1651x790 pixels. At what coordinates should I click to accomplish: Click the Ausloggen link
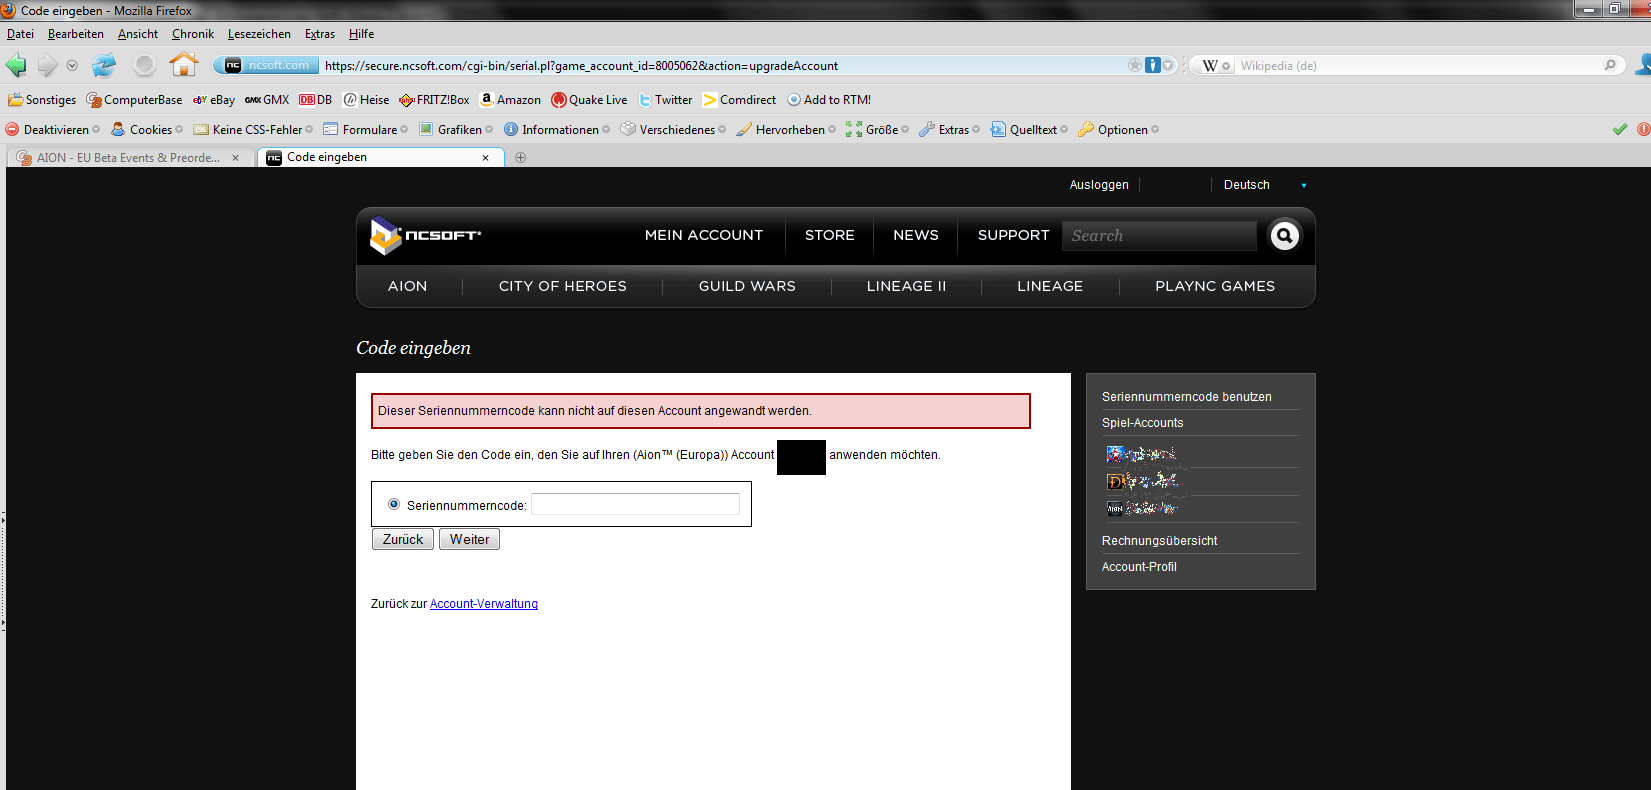[x=1099, y=185]
